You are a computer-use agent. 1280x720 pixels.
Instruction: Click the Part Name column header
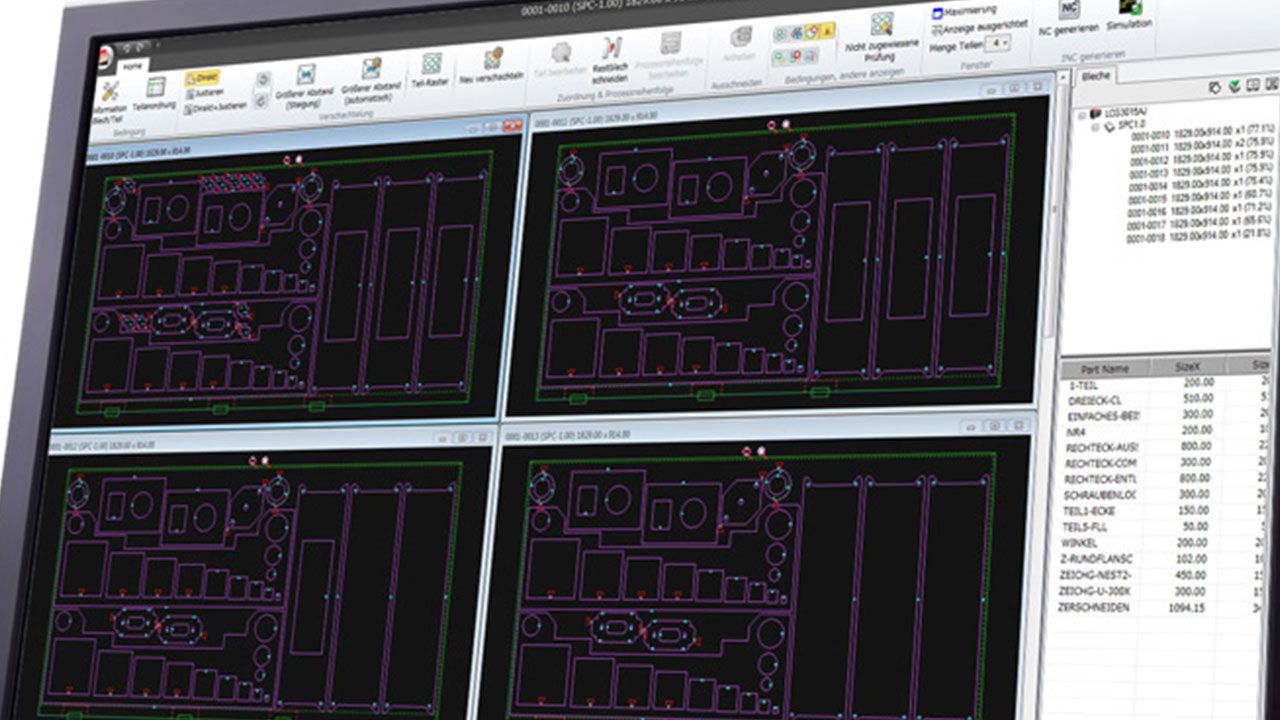1106,369
